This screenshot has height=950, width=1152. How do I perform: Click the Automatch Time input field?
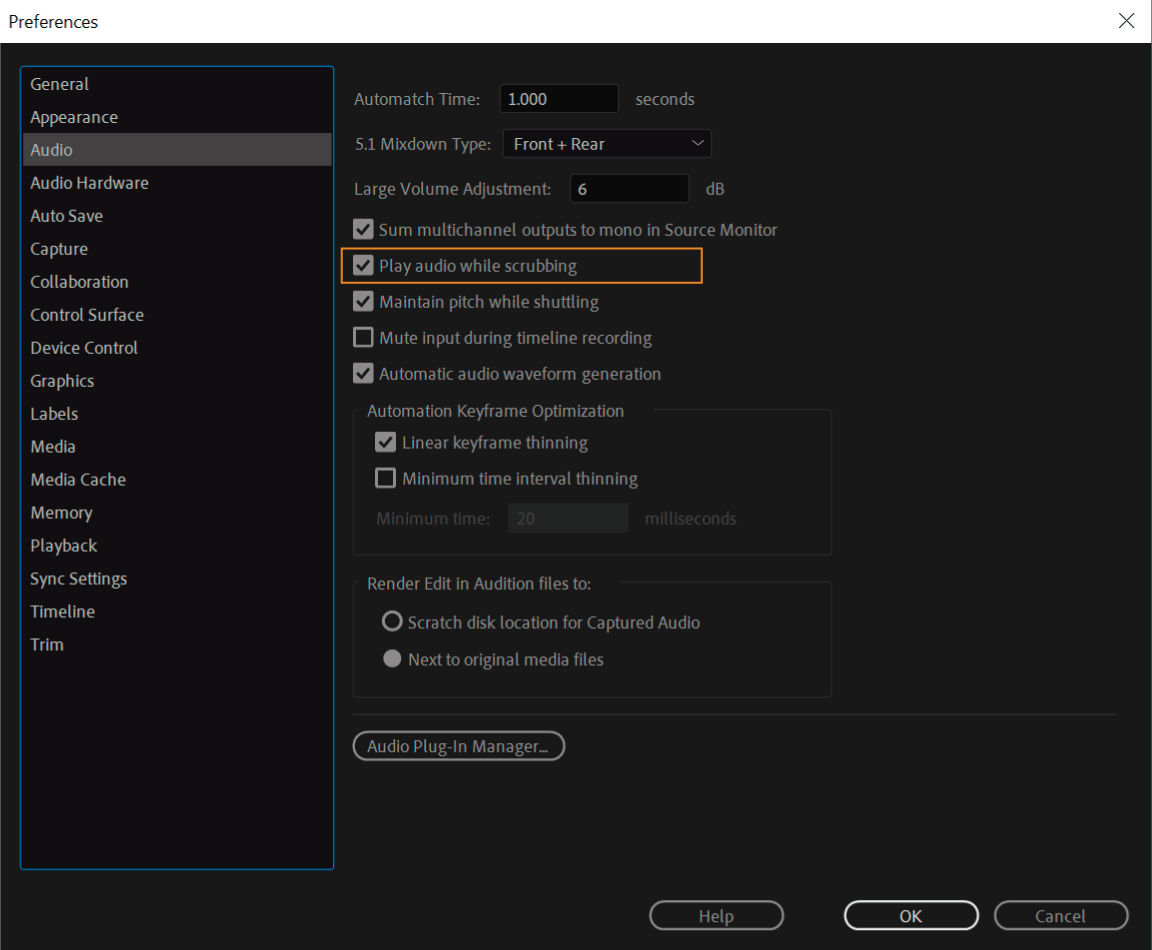point(558,98)
